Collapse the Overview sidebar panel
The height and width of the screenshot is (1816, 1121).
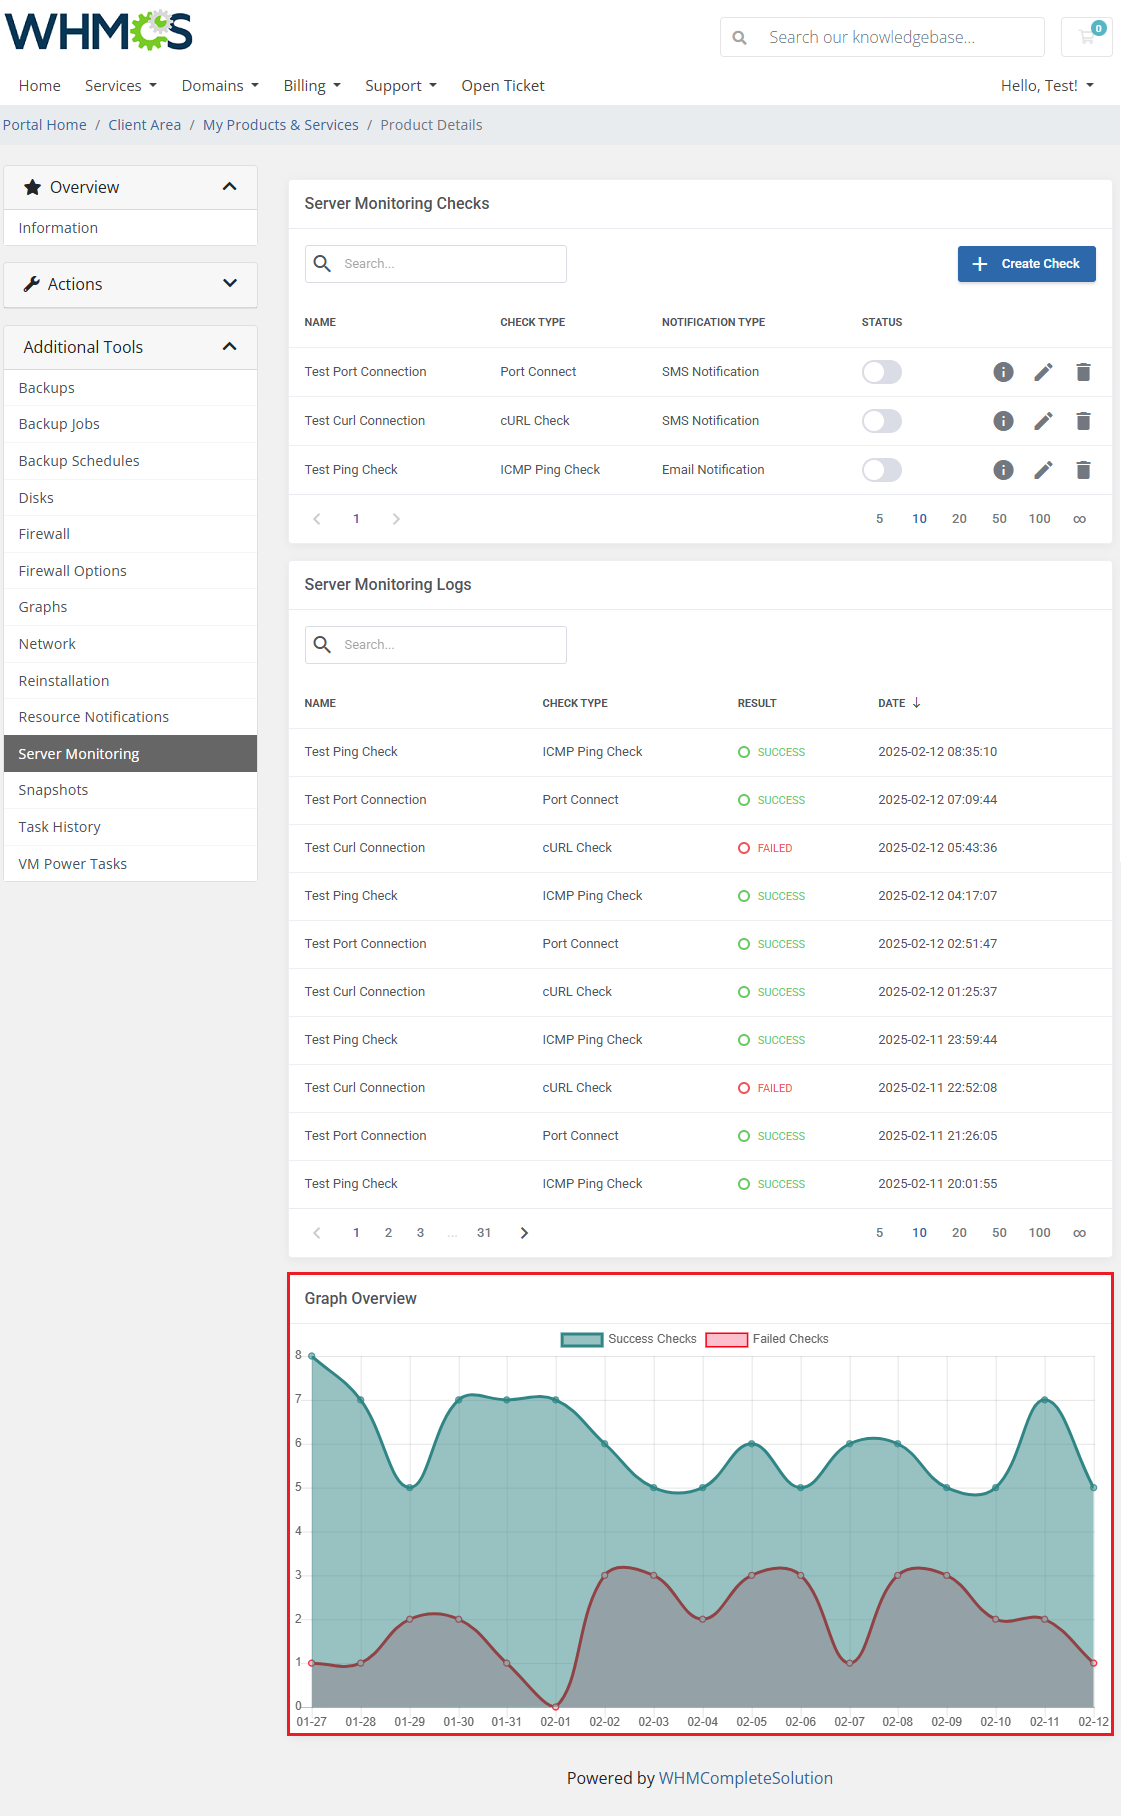tap(229, 187)
